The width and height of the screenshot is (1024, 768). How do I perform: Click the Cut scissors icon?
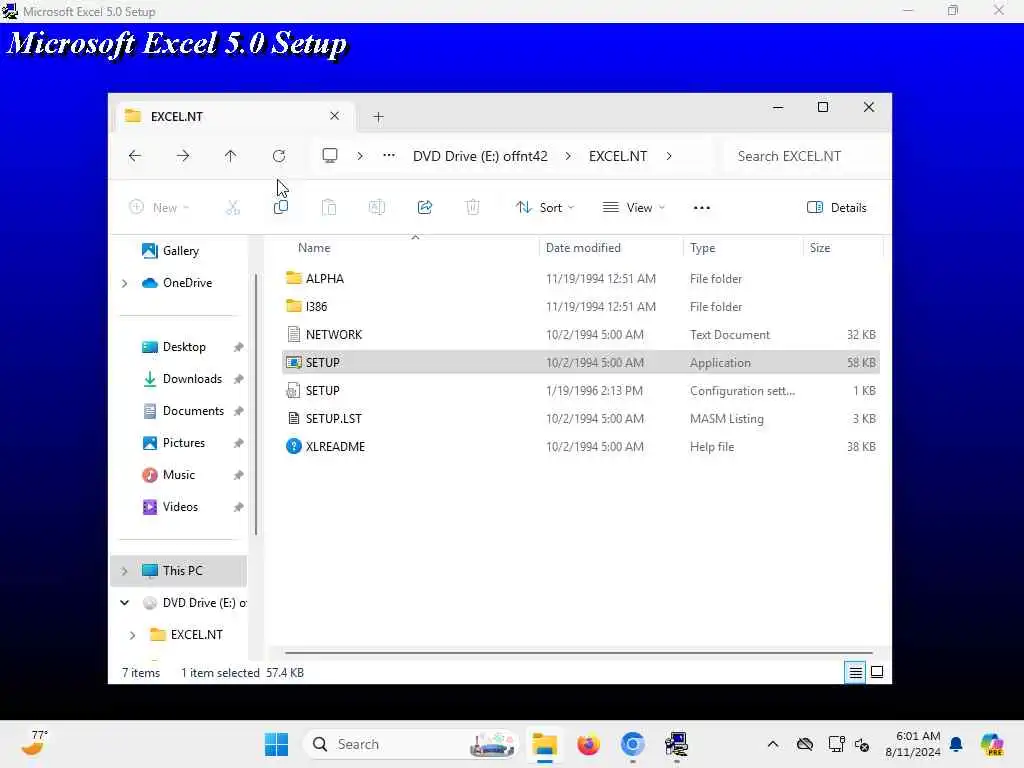(x=232, y=208)
